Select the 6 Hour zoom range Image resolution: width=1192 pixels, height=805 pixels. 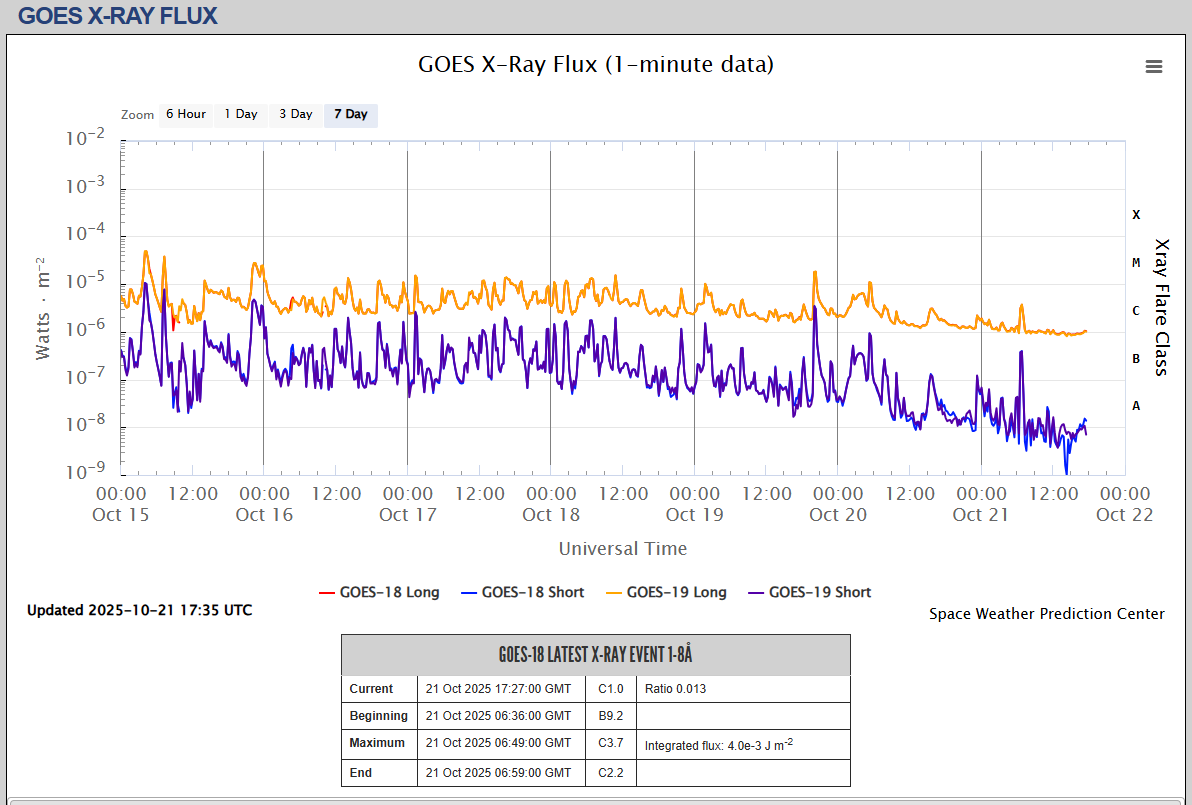(x=186, y=114)
